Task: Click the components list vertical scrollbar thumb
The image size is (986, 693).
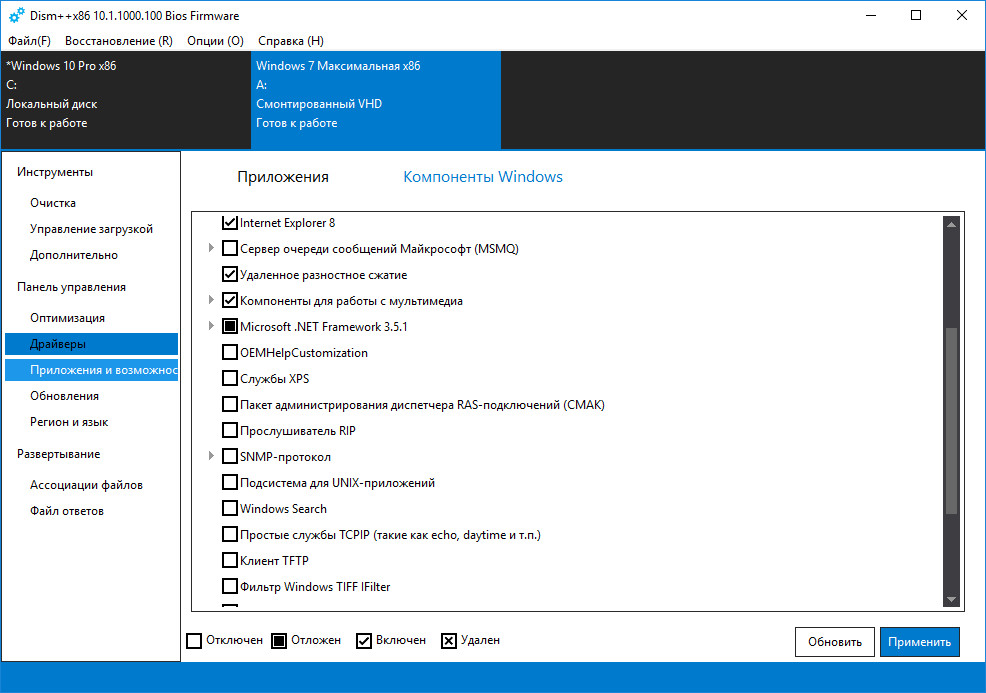Action: [x=951, y=420]
